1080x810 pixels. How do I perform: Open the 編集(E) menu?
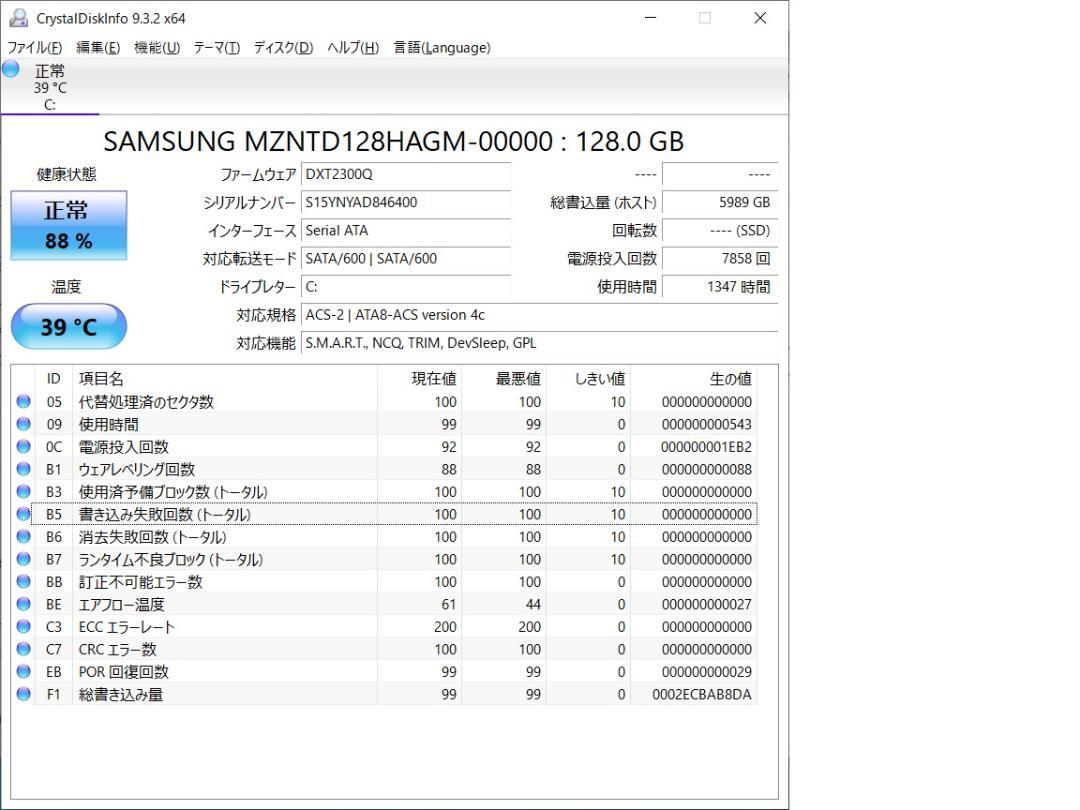tap(98, 48)
